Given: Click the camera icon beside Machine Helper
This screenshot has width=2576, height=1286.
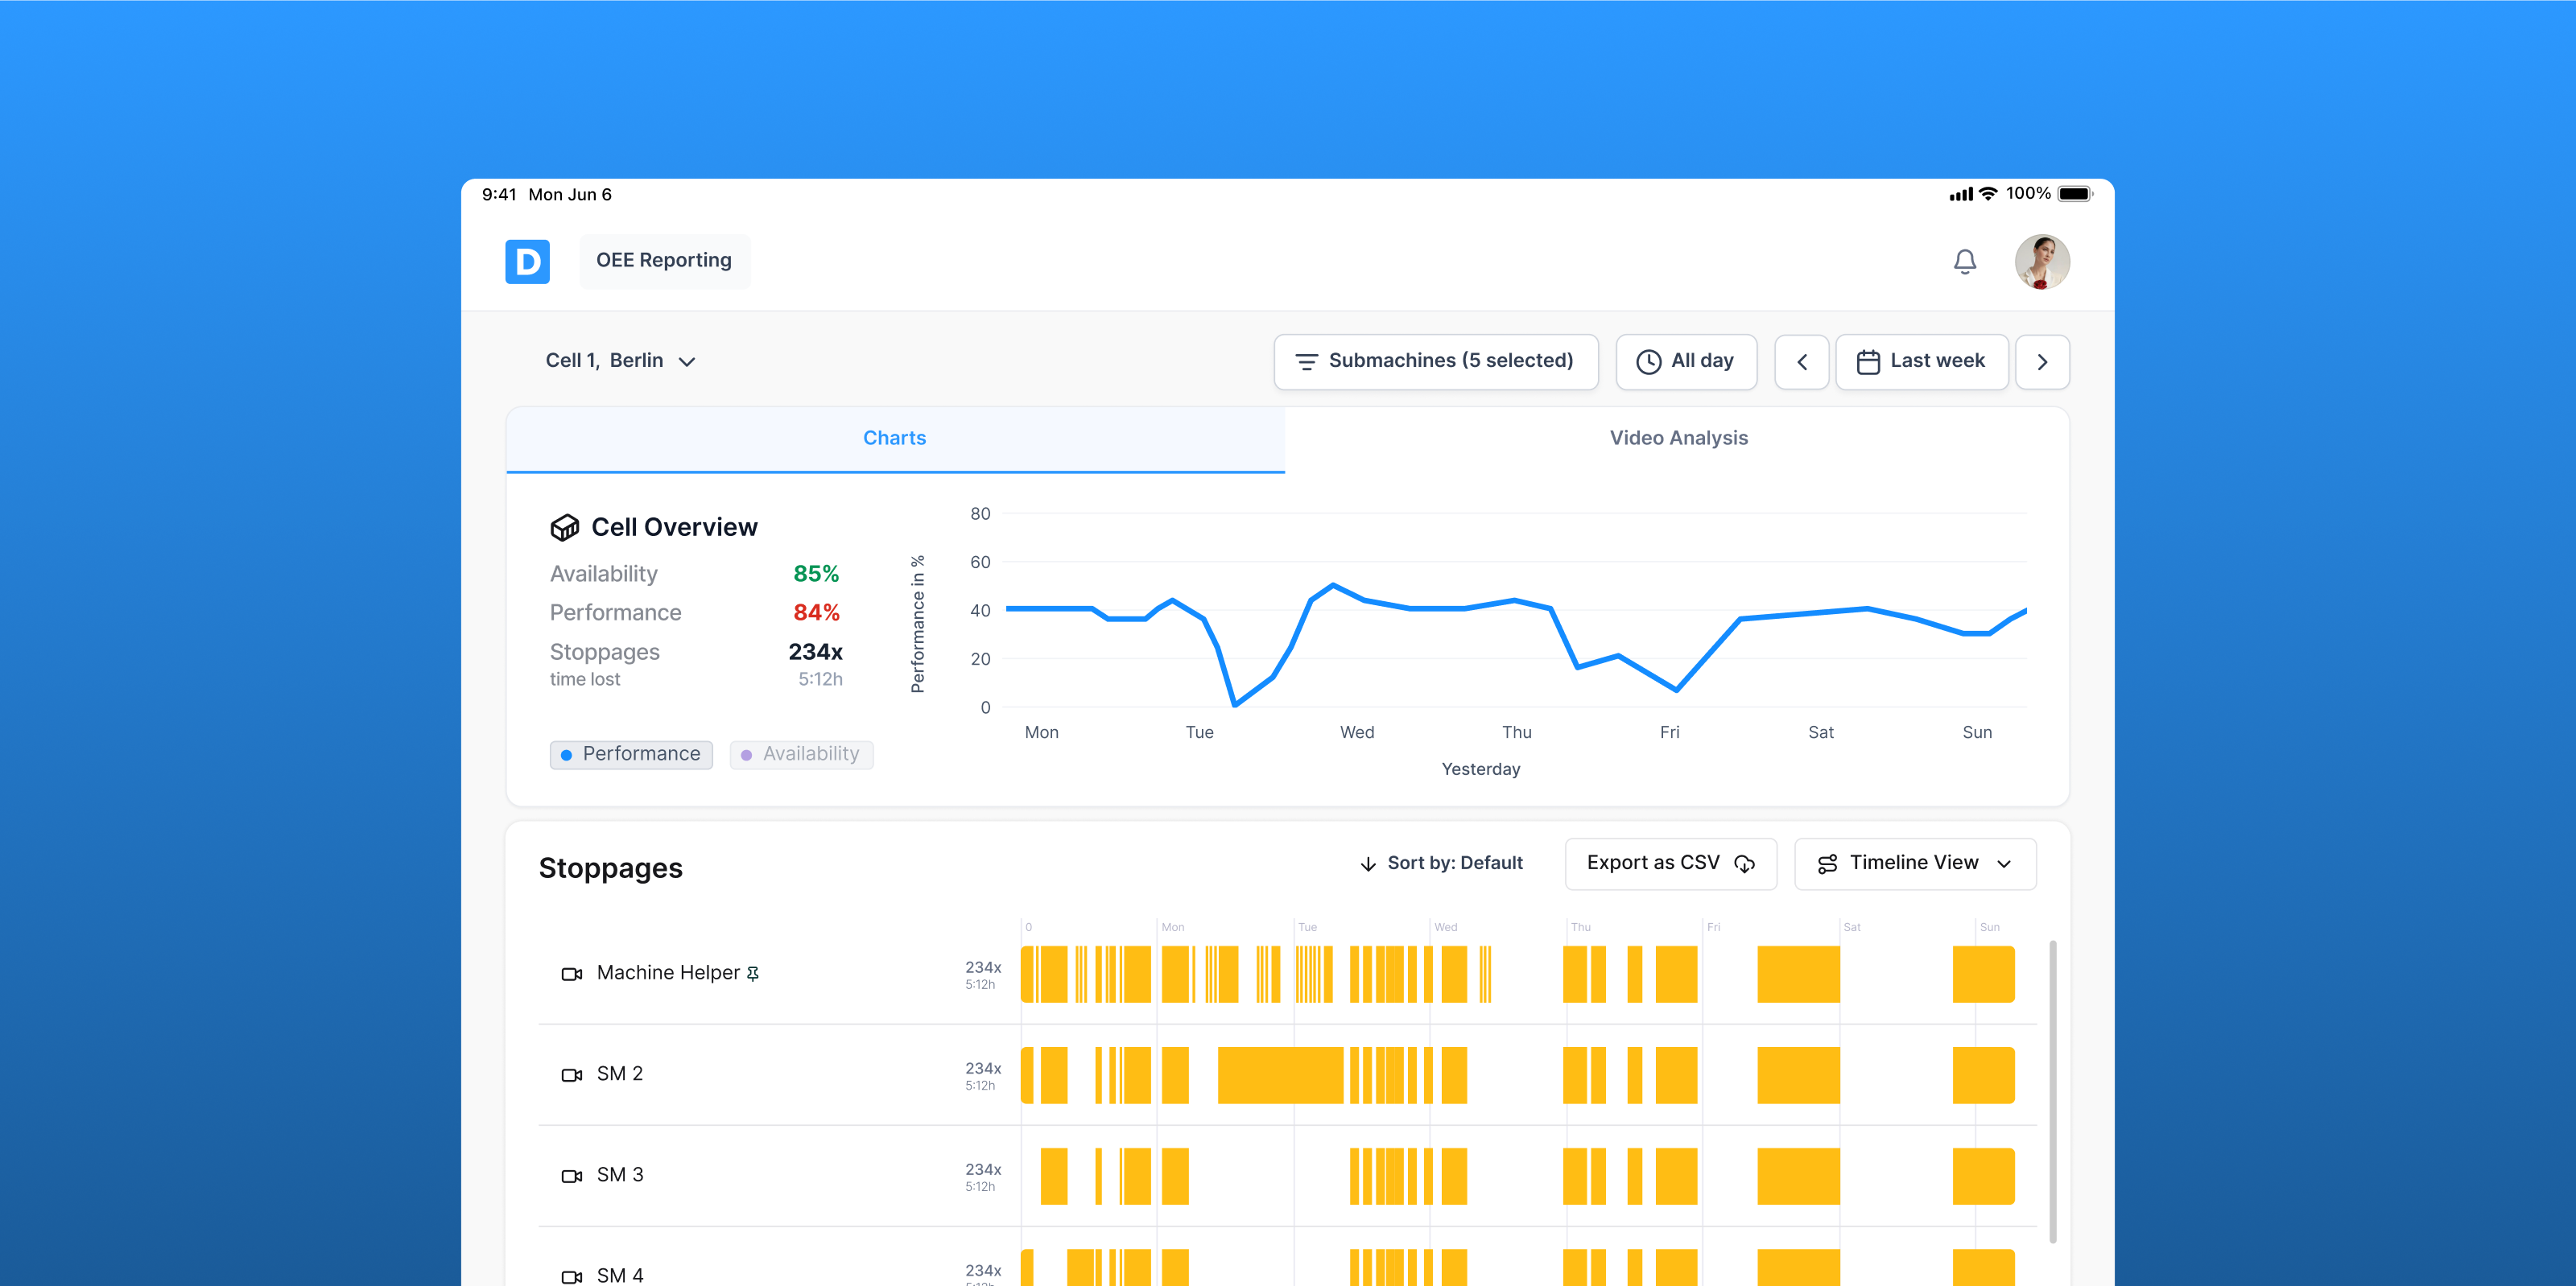Looking at the screenshot, I should [x=571, y=974].
